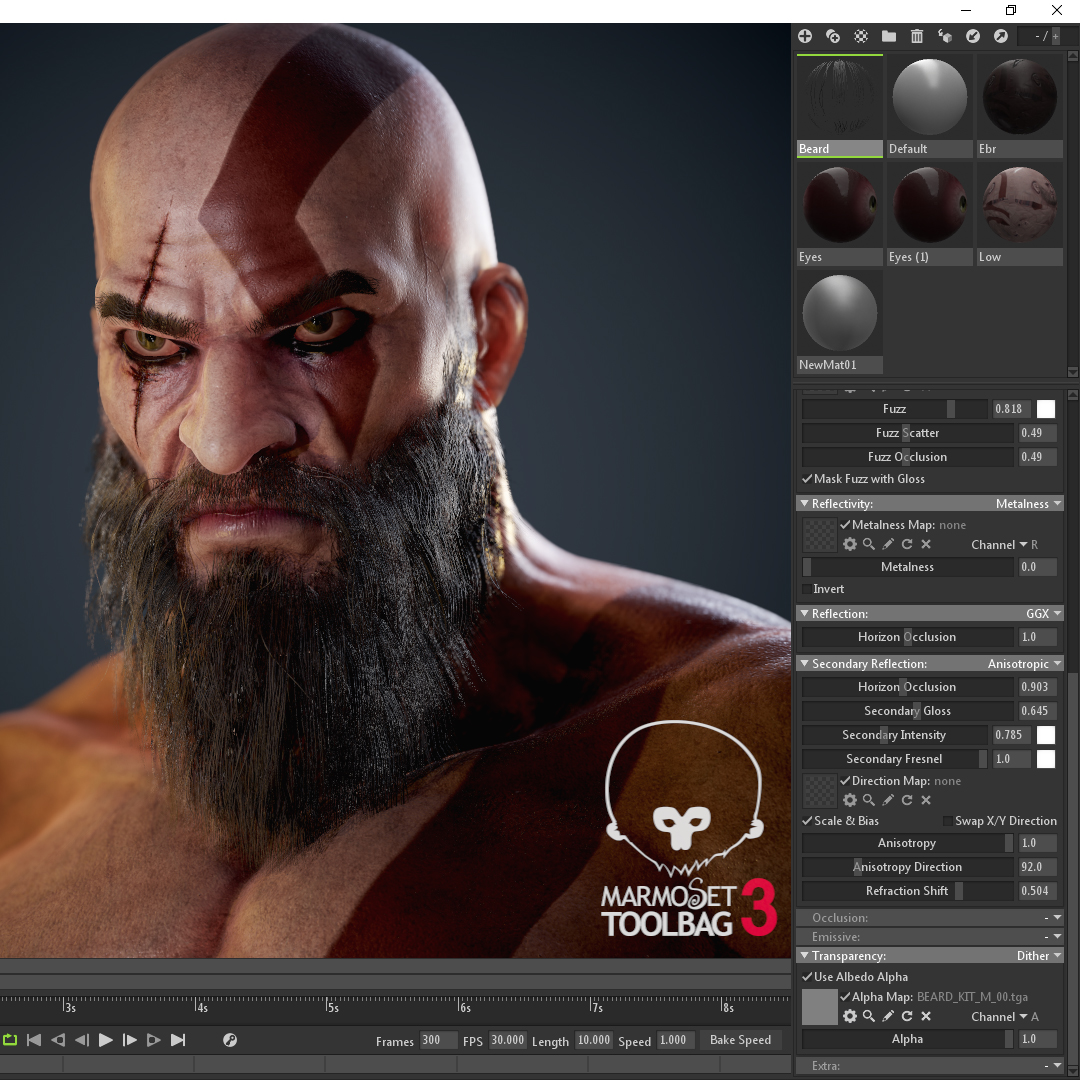Collapse the Reflectivity section triangle
This screenshot has height=1080, width=1080.
[x=804, y=503]
